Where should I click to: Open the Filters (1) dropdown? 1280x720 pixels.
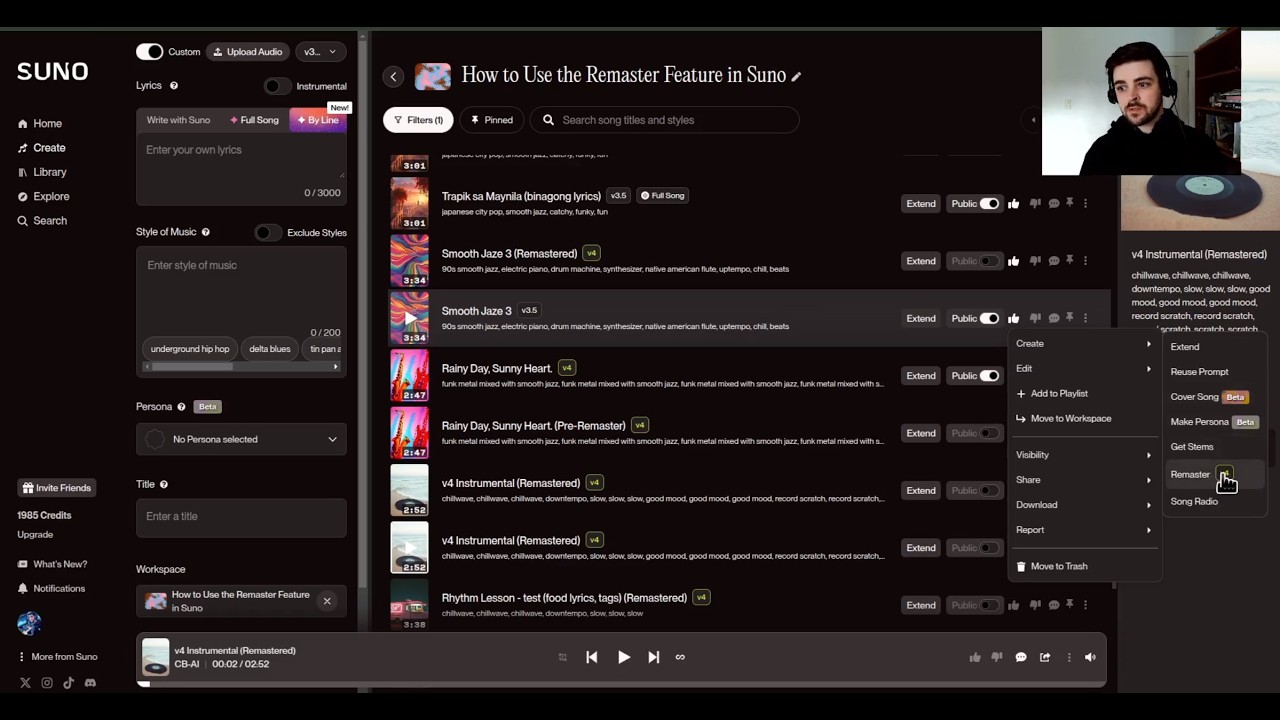click(x=418, y=120)
